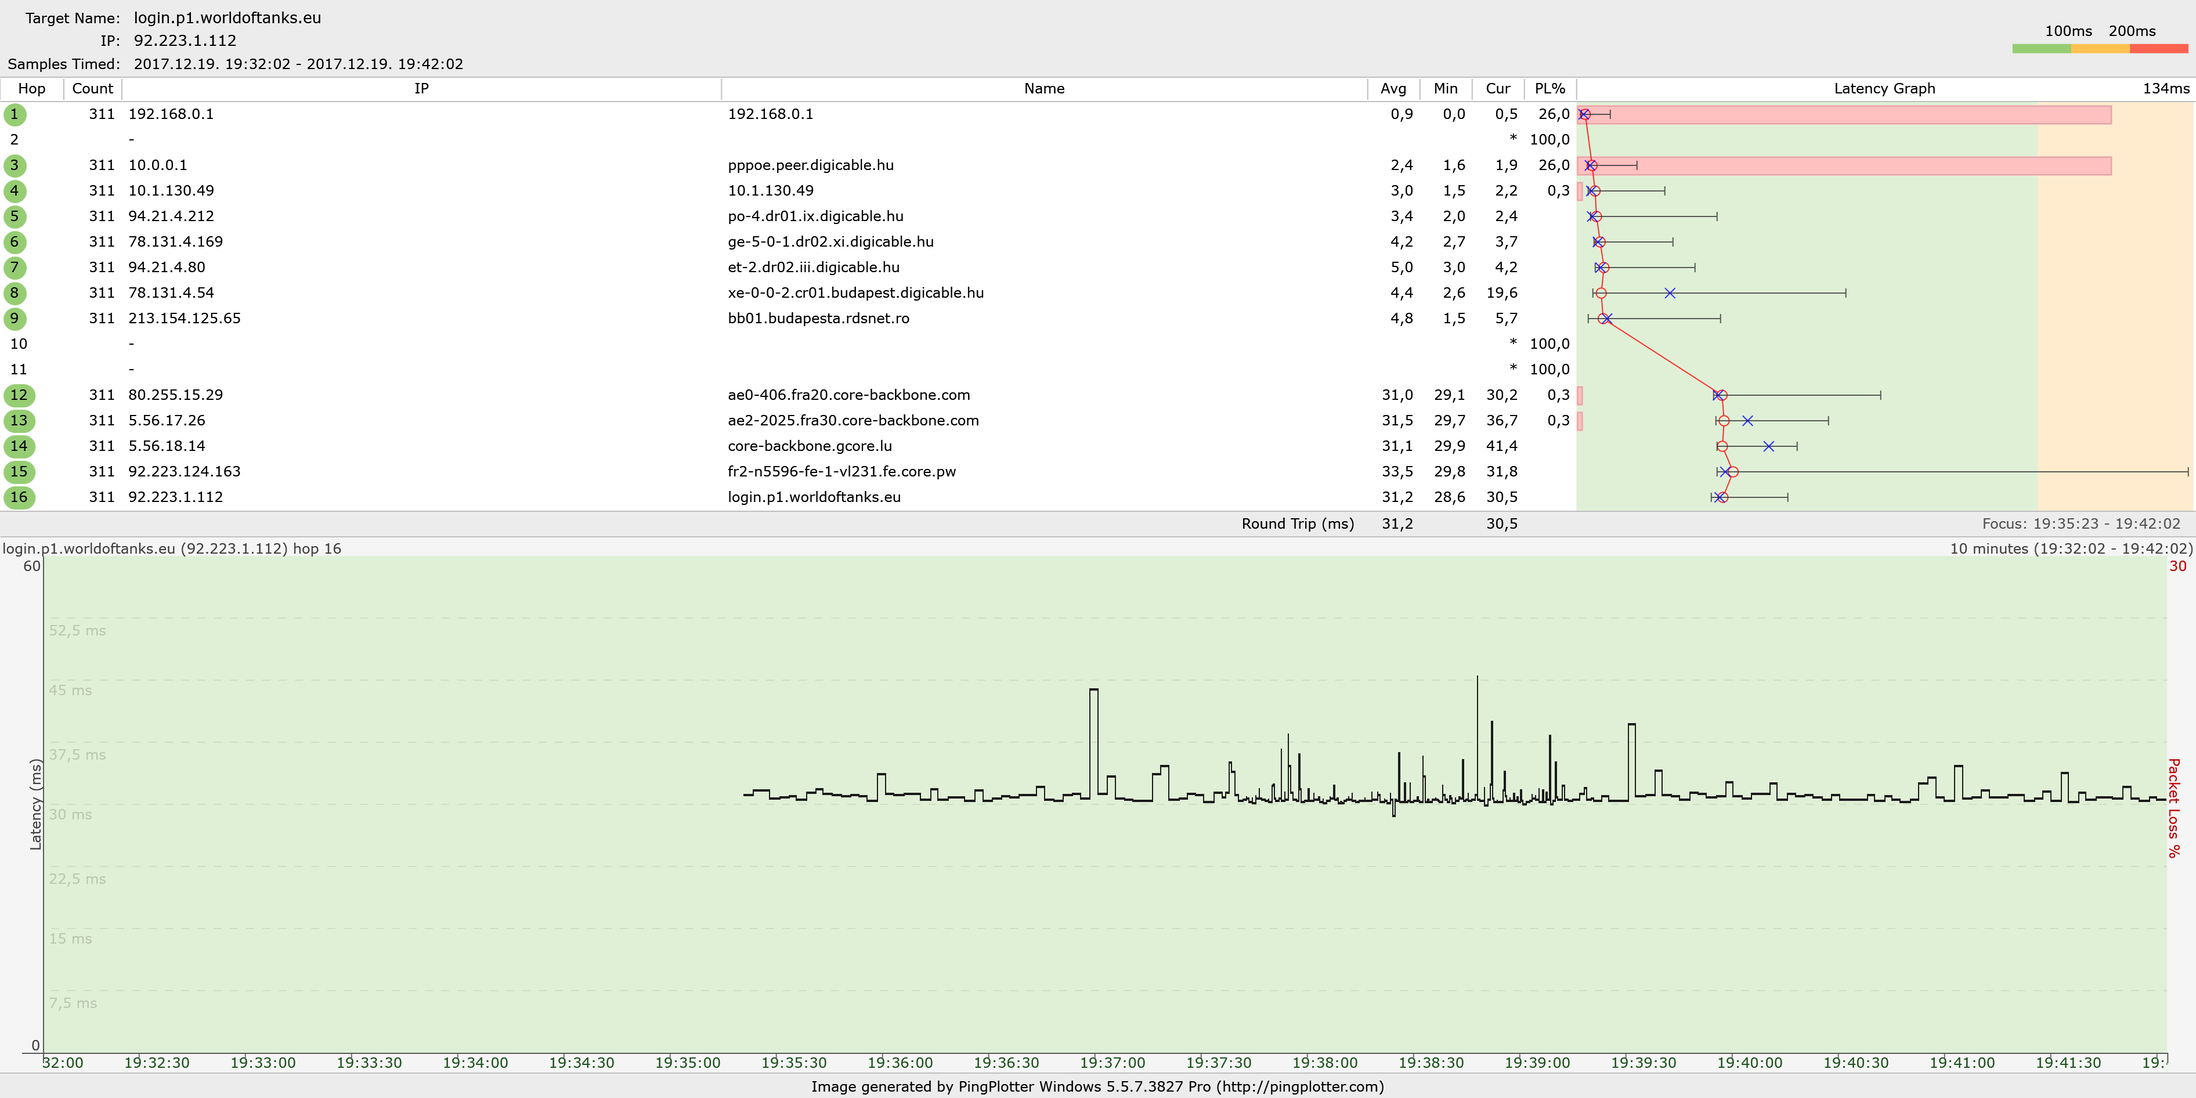
Task: Select ae2-2025.fra30.core-backbone.com name
Action: coord(853,421)
